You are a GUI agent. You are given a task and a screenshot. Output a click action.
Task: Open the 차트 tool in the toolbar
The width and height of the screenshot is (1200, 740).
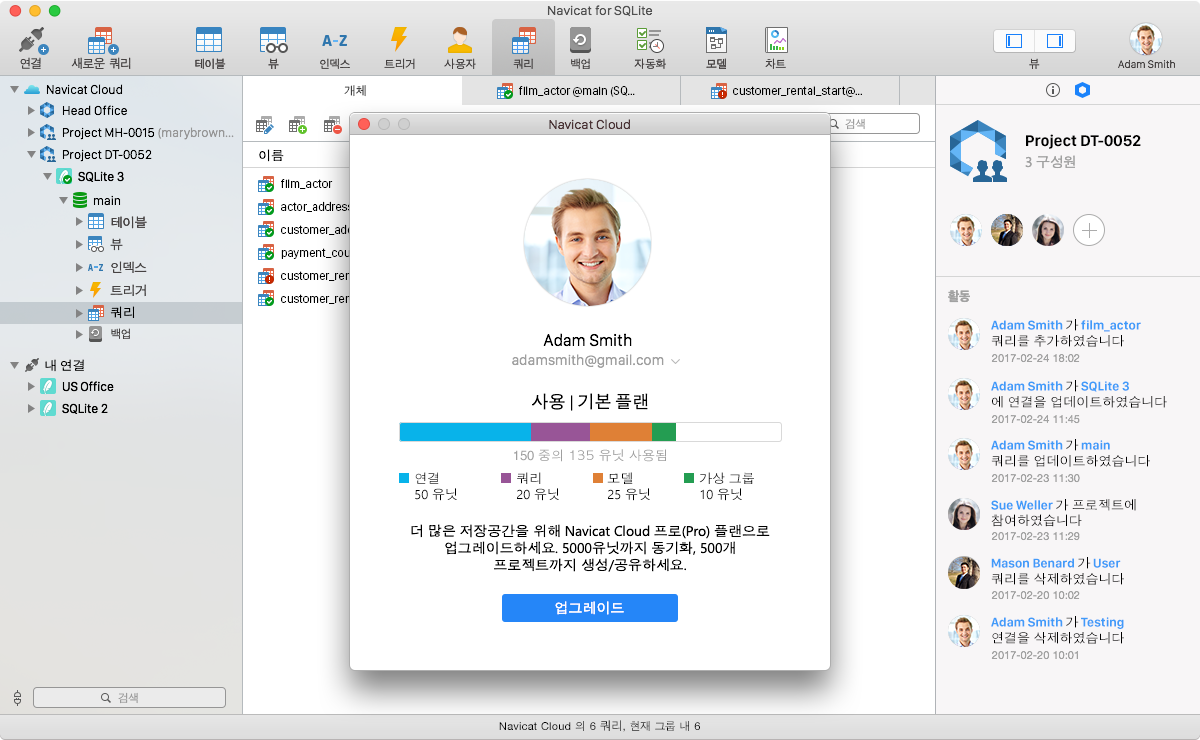coord(775,45)
